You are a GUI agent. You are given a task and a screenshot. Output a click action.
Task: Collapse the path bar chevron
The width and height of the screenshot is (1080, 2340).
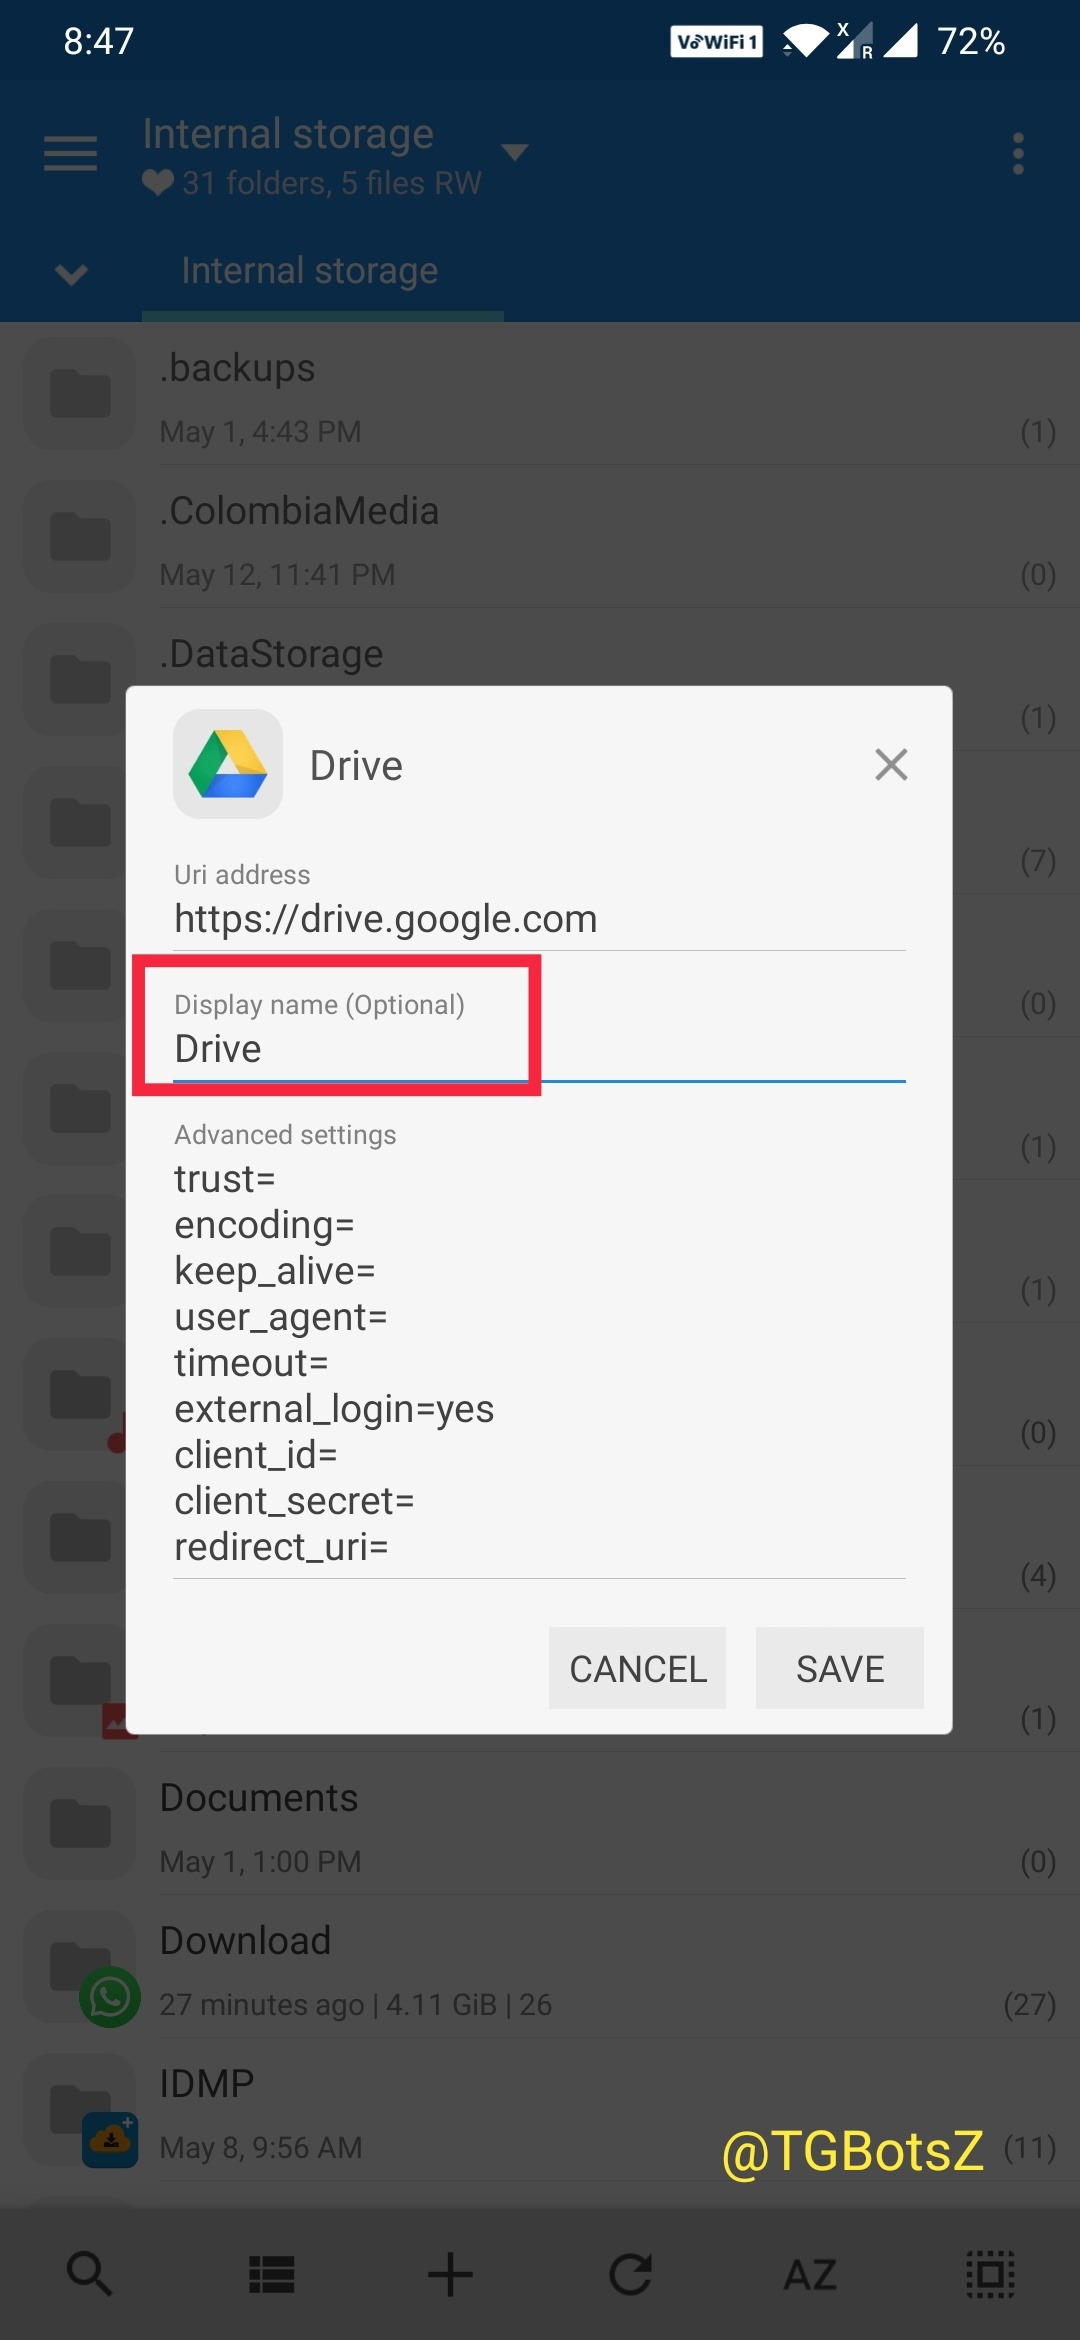pyautogui.click(x=71, y=272)
